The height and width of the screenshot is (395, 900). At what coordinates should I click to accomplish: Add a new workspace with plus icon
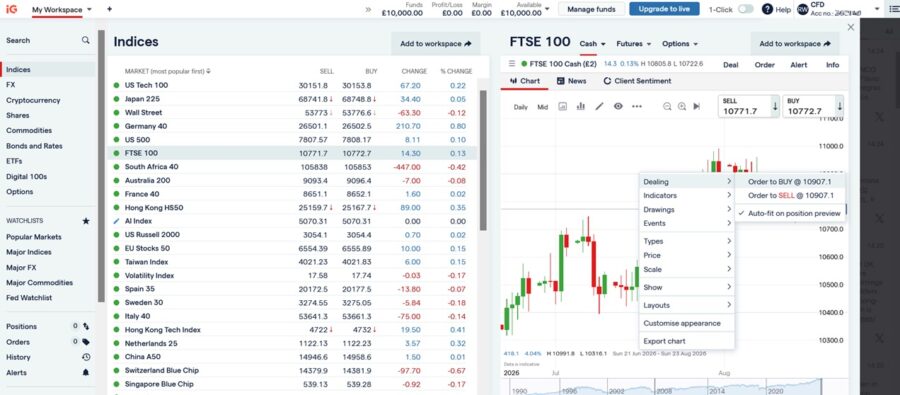pyautogui.click(x=110, y=9)
